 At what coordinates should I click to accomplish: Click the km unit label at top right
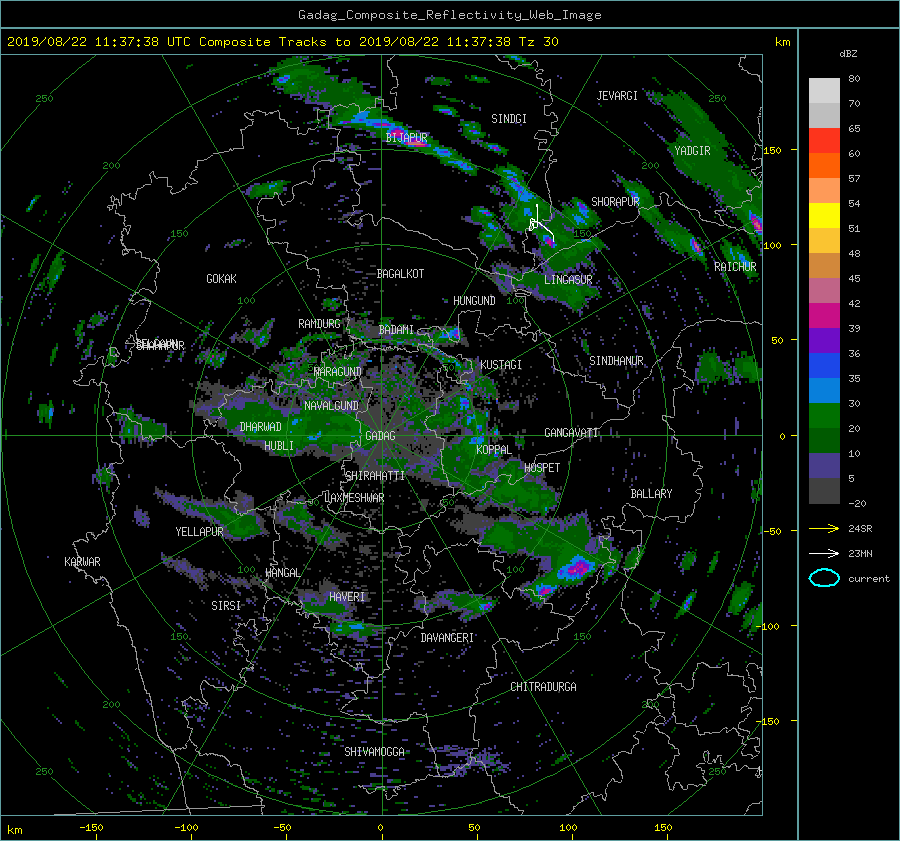click(x=782, y=42)
